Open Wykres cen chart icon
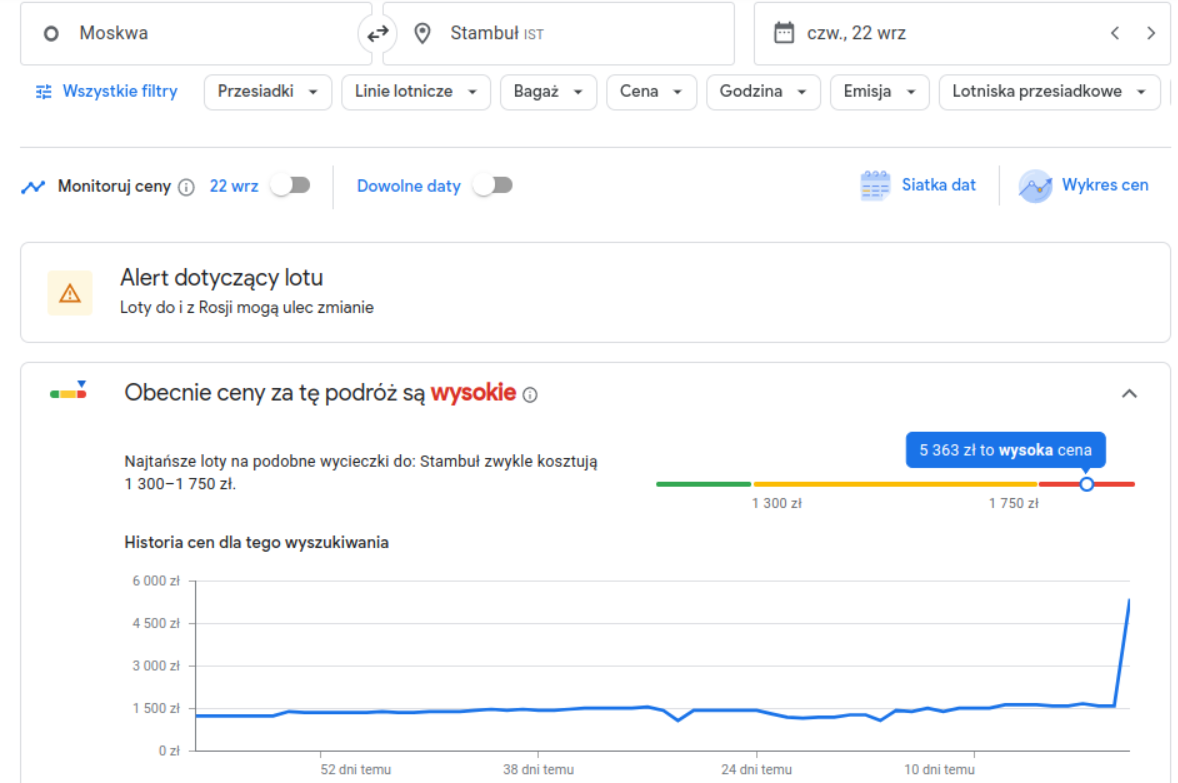 pyautogui.click(x=1035, y=186)
